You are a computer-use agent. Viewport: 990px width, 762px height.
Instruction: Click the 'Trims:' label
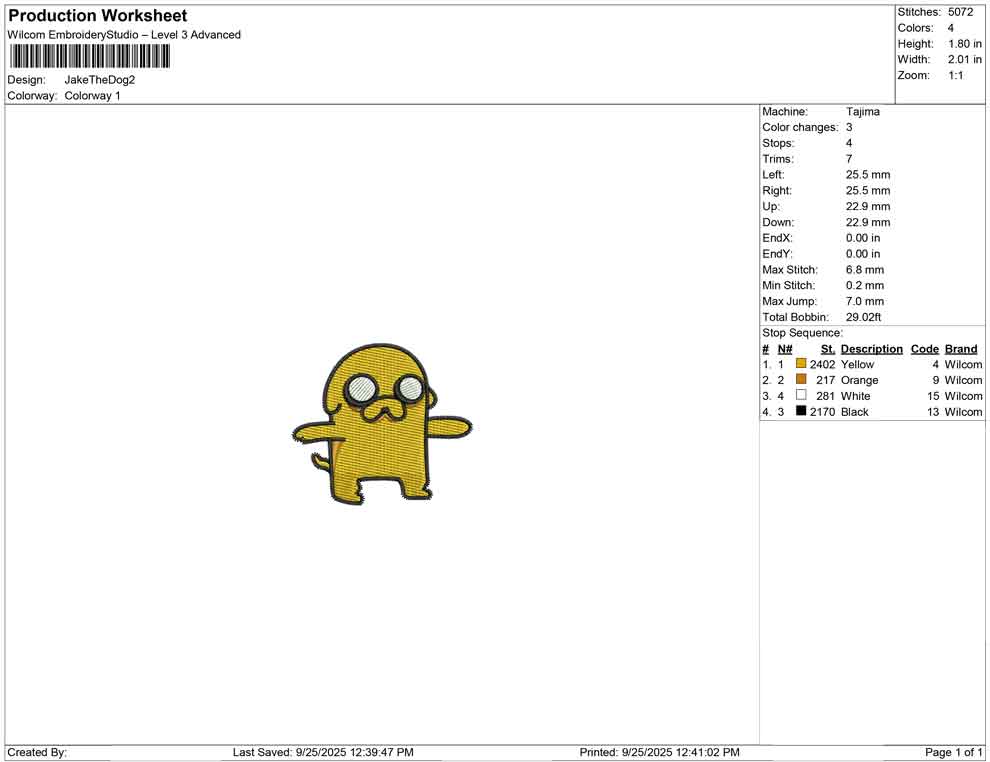click(778, 159)
